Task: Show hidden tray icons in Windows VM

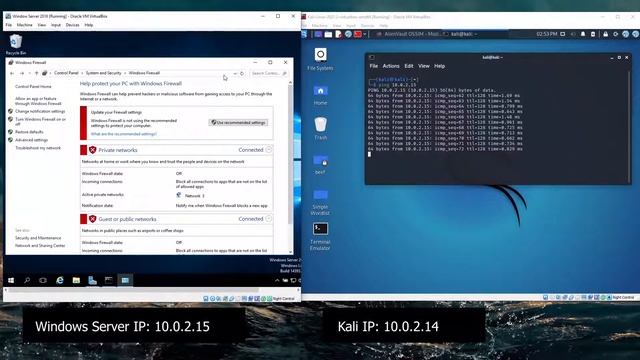Action: (x=277, y=280)
